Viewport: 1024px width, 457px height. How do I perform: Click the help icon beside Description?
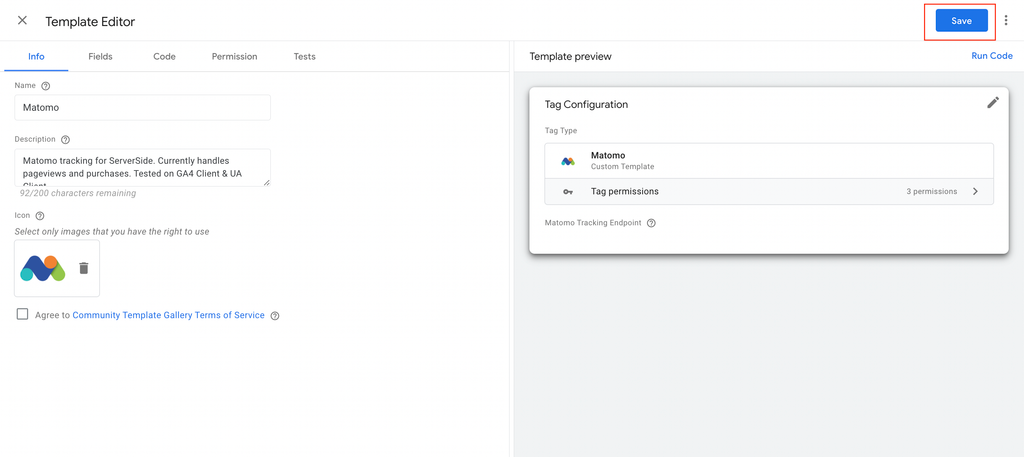65,139
